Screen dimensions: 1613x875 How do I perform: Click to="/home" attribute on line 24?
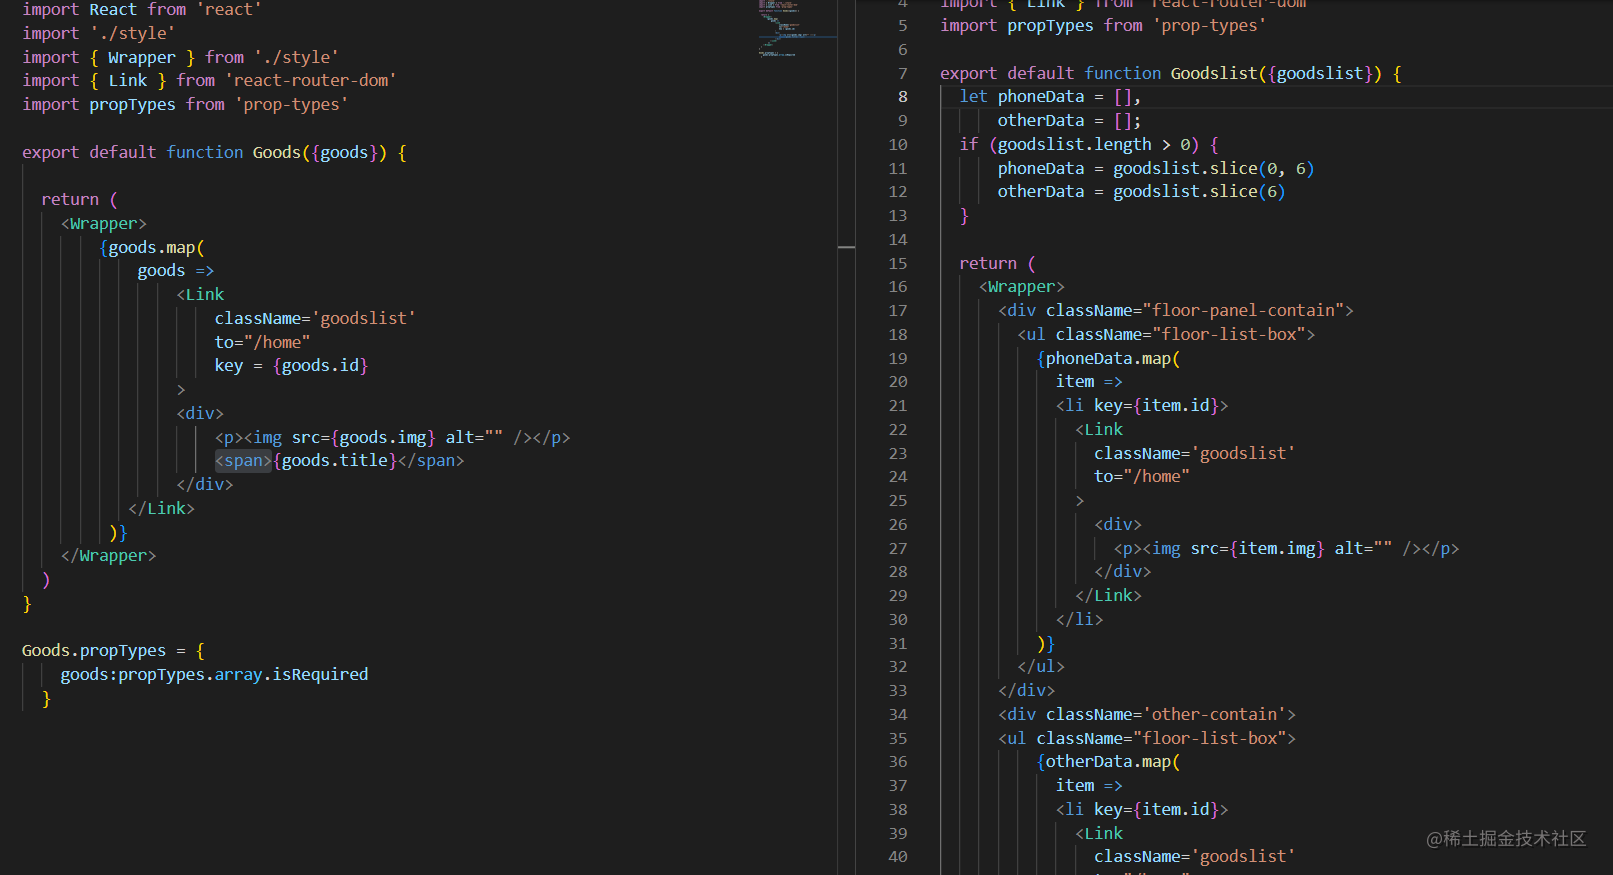point(1142,476)
